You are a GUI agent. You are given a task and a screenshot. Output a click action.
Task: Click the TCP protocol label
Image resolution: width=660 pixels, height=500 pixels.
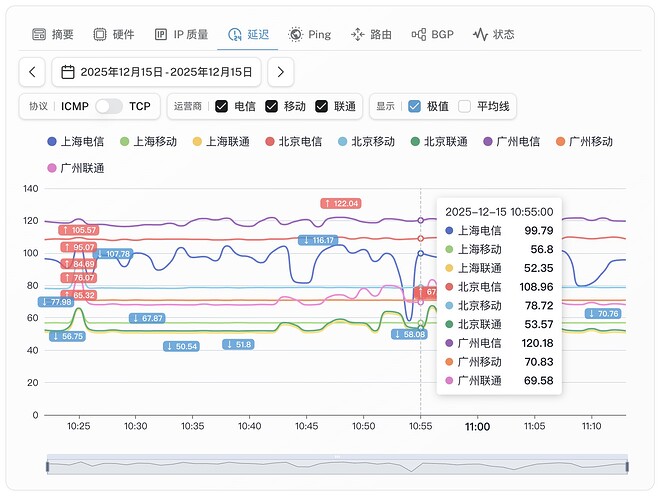(140, 106)
